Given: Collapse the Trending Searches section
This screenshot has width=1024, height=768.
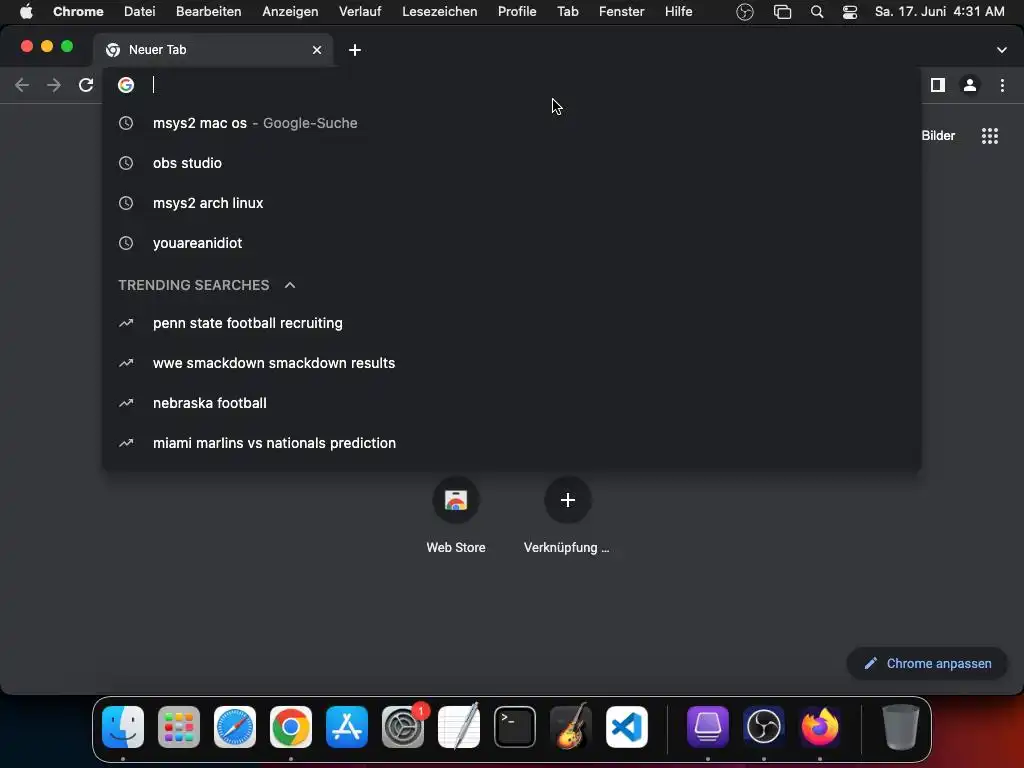Looking at the screenshot, I should [290, 285].
